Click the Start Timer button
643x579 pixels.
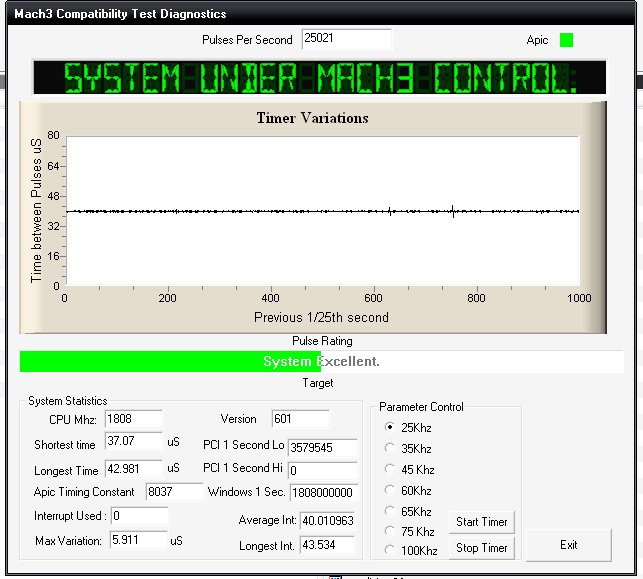[482, 522]
